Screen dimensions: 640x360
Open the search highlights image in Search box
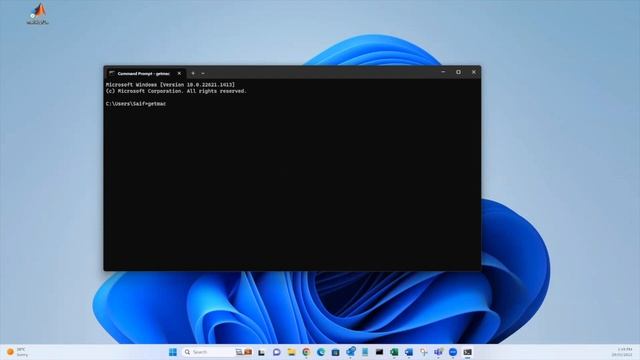coord(244,352)
